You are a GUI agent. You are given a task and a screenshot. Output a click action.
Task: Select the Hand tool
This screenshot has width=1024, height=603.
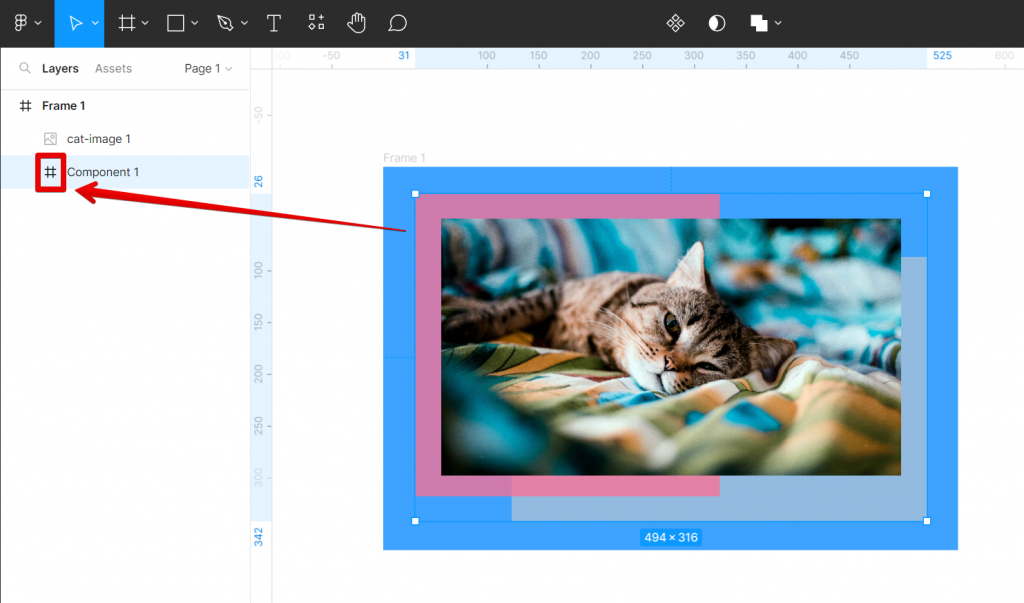point(356,22)
